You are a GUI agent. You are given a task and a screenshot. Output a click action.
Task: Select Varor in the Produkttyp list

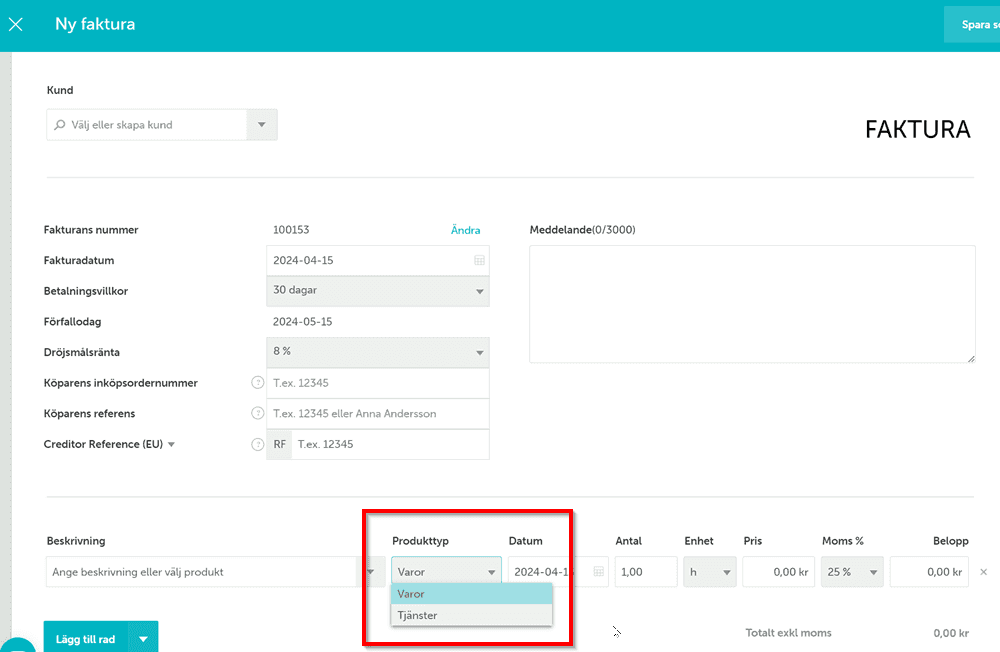click(x=471, y=594)
